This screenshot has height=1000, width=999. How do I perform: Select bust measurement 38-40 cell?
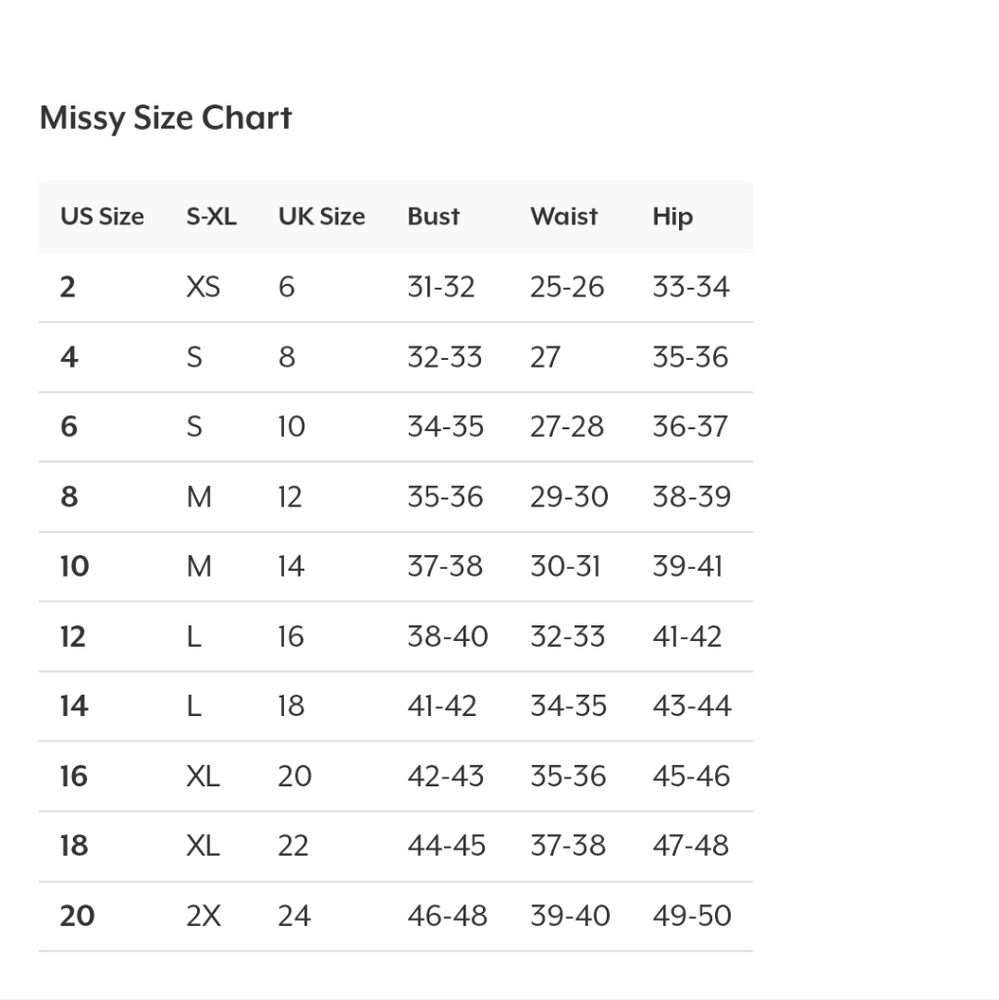point(447,637)
